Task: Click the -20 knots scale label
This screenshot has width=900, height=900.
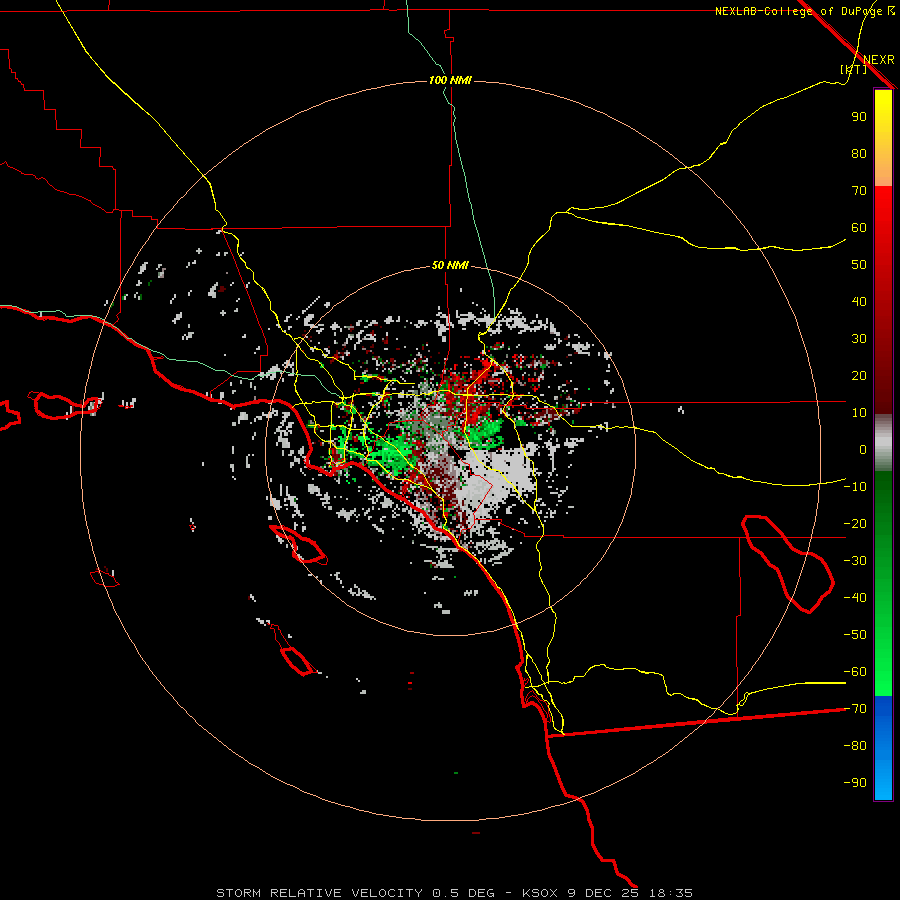Action: tap(855, 523)
